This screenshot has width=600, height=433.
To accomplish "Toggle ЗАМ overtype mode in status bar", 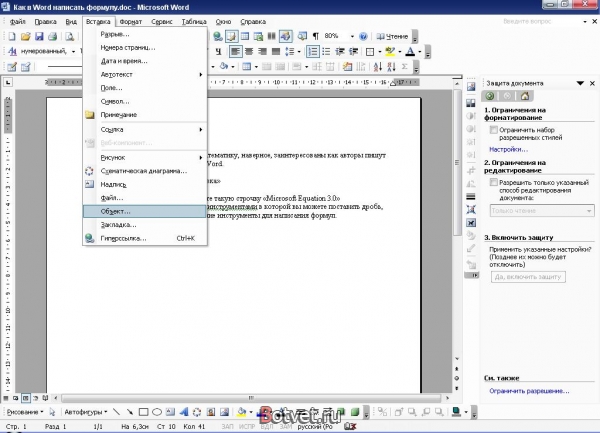I will (x=285, y=426).
